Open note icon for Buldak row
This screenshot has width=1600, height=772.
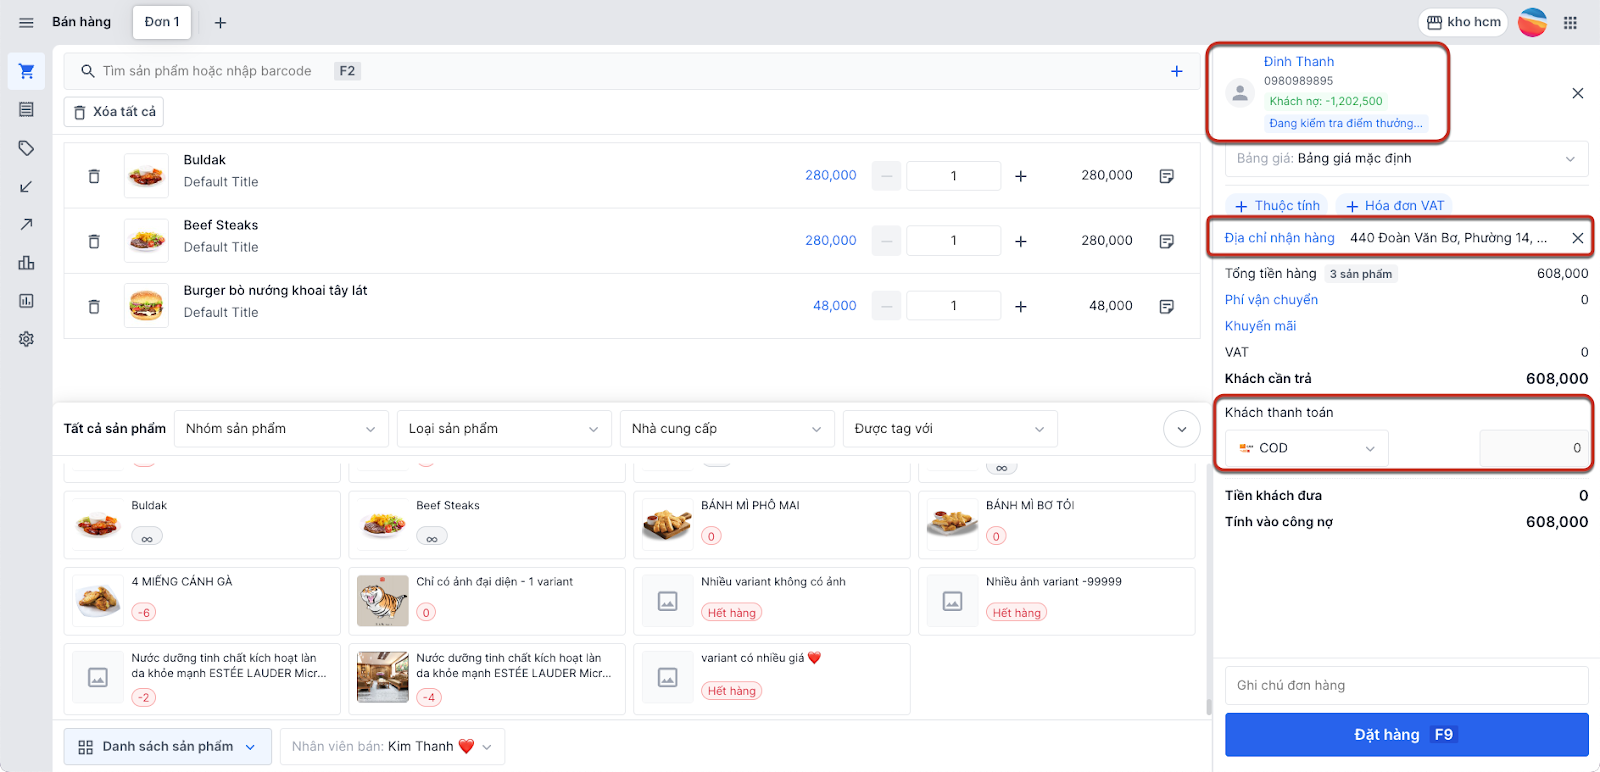(x=1166, y=176)
